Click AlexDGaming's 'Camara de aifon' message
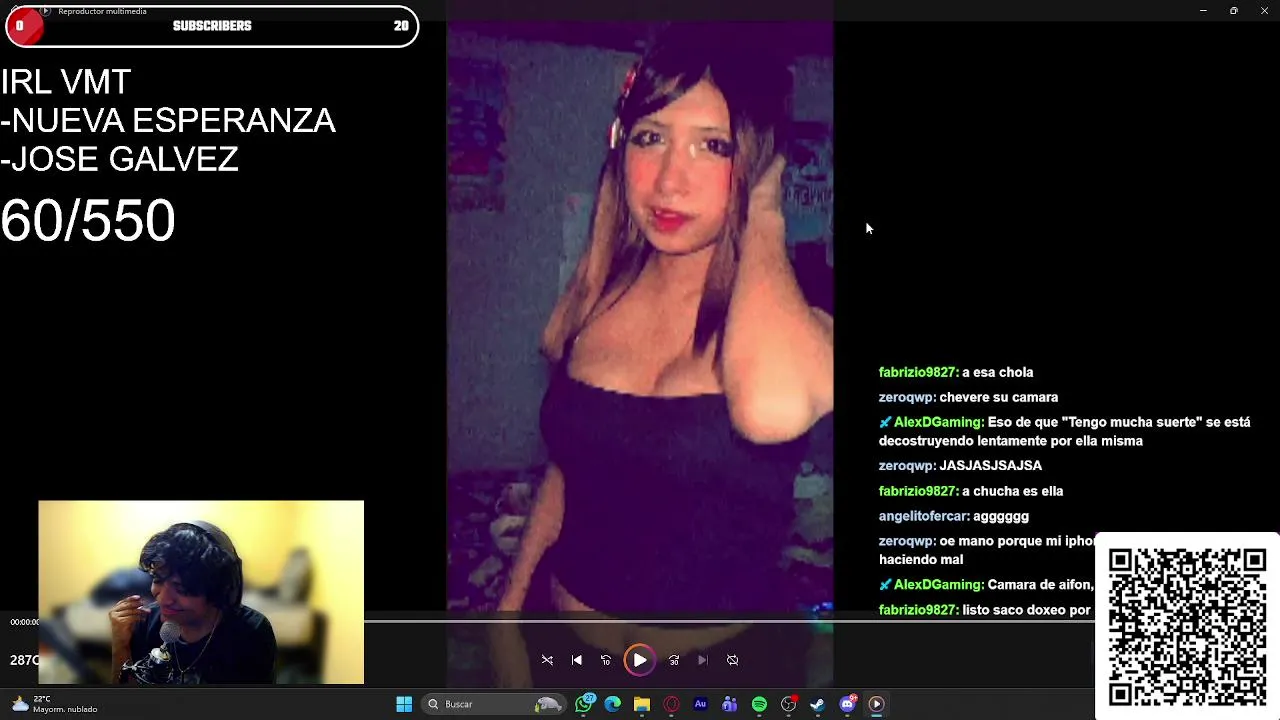This screenshot has width=1280, height=720. (987, 585)
